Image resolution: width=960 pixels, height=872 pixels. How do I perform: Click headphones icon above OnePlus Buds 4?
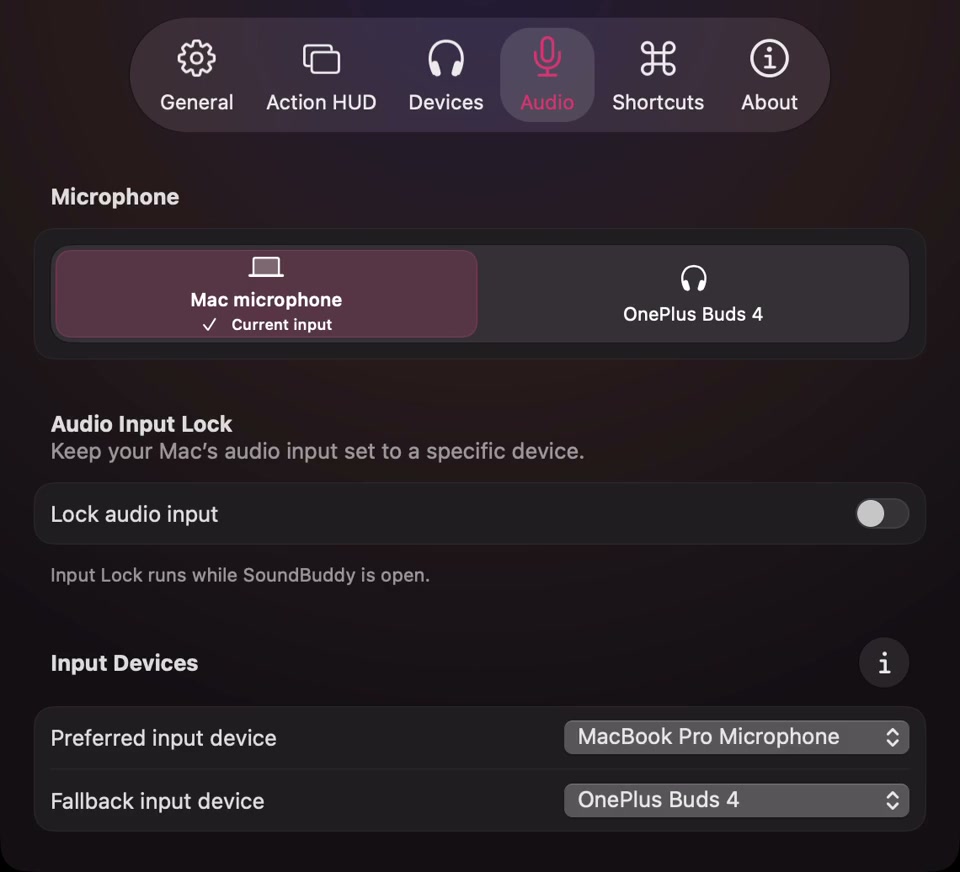[693, 279]
